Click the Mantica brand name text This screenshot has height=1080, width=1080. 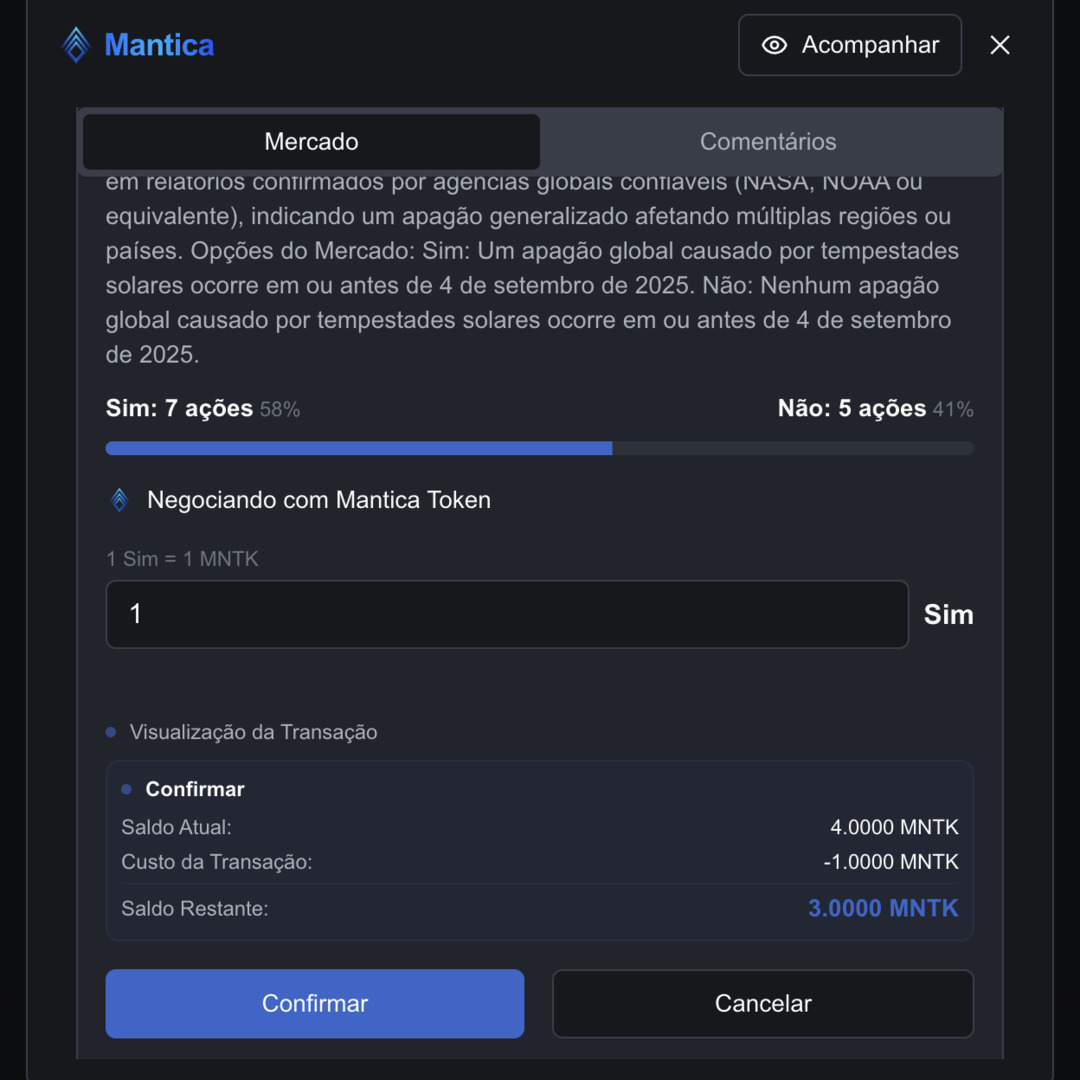(159, 45)
